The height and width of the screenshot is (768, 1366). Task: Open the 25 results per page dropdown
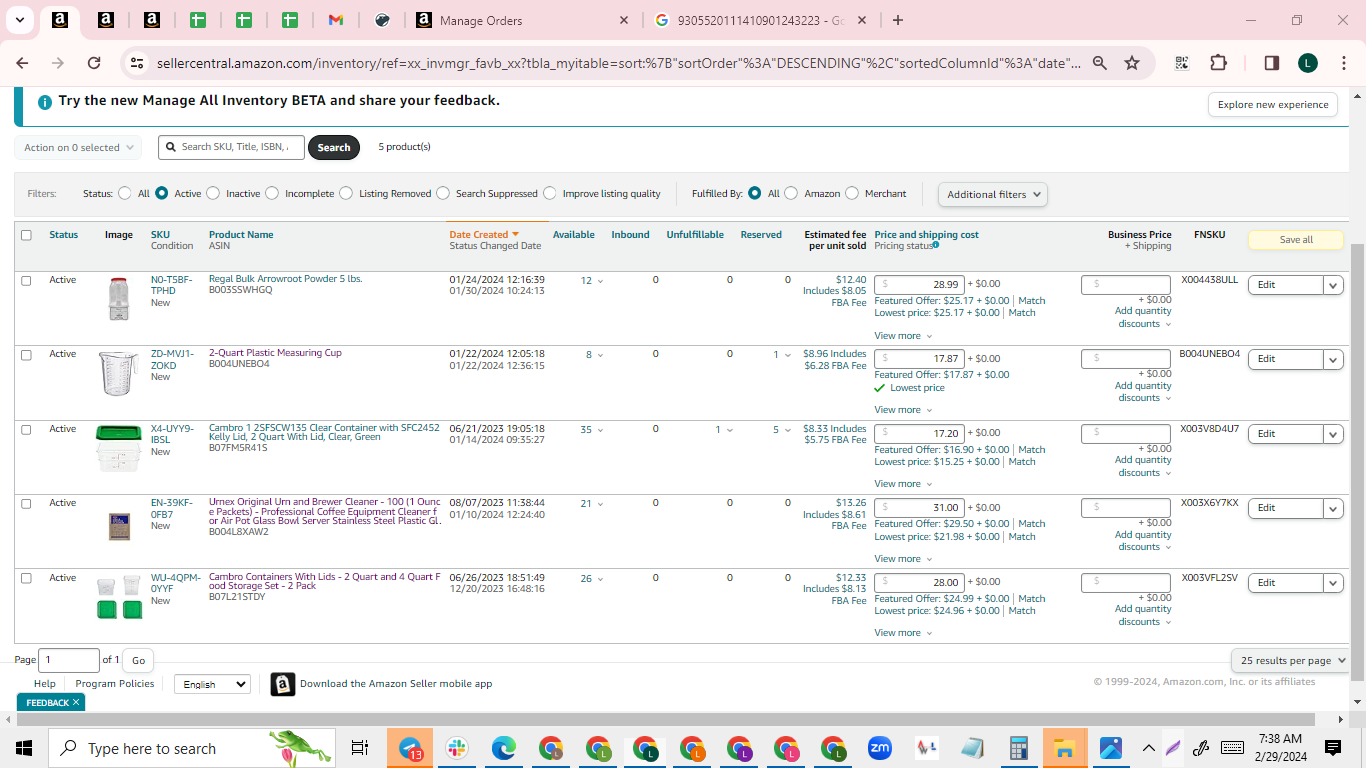point(1290,660)
